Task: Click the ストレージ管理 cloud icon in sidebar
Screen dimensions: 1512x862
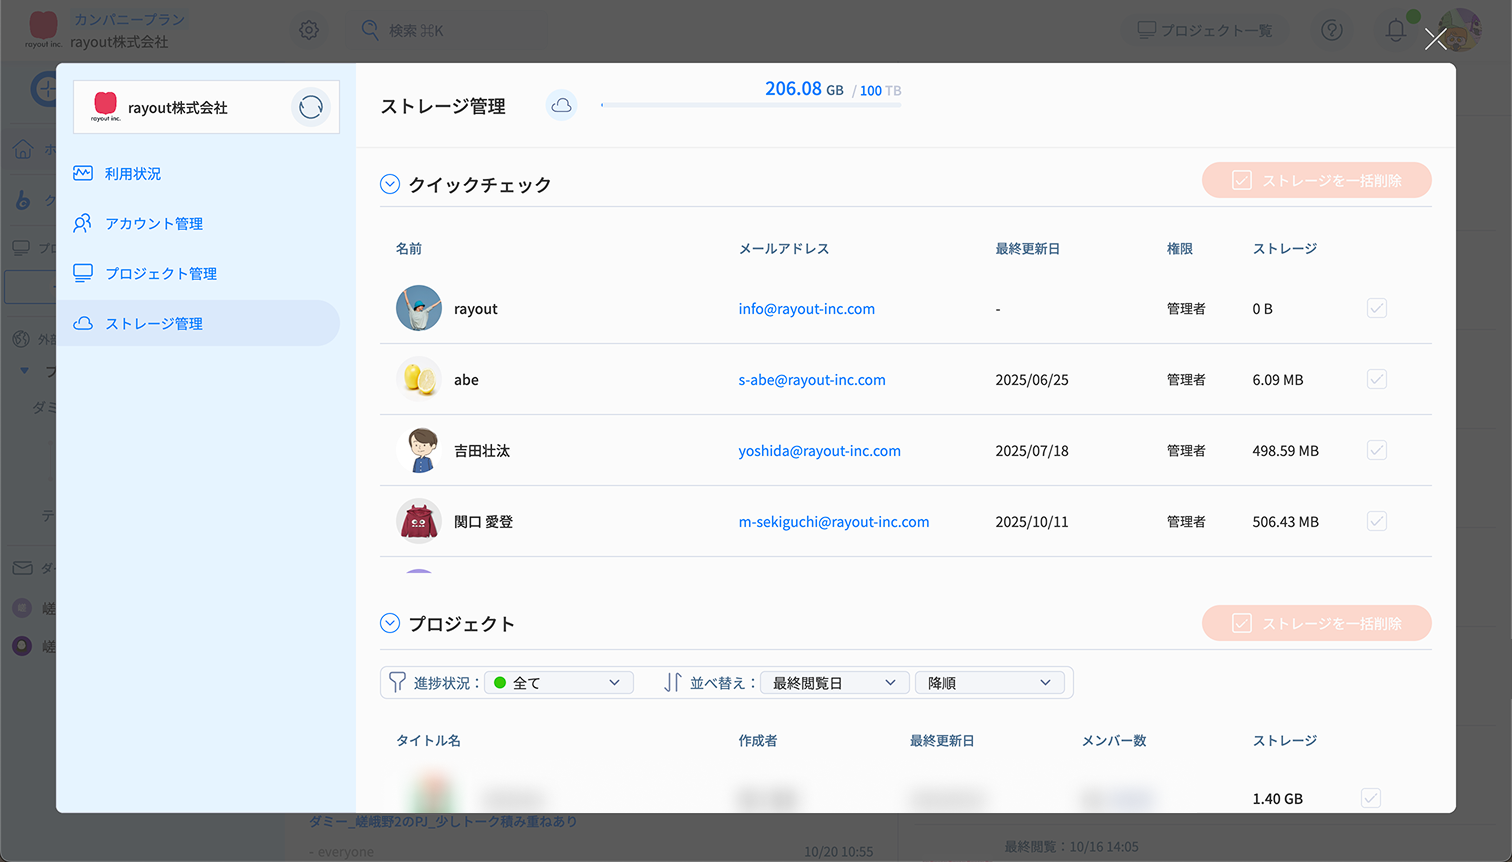Action: (x=83, y=323)
